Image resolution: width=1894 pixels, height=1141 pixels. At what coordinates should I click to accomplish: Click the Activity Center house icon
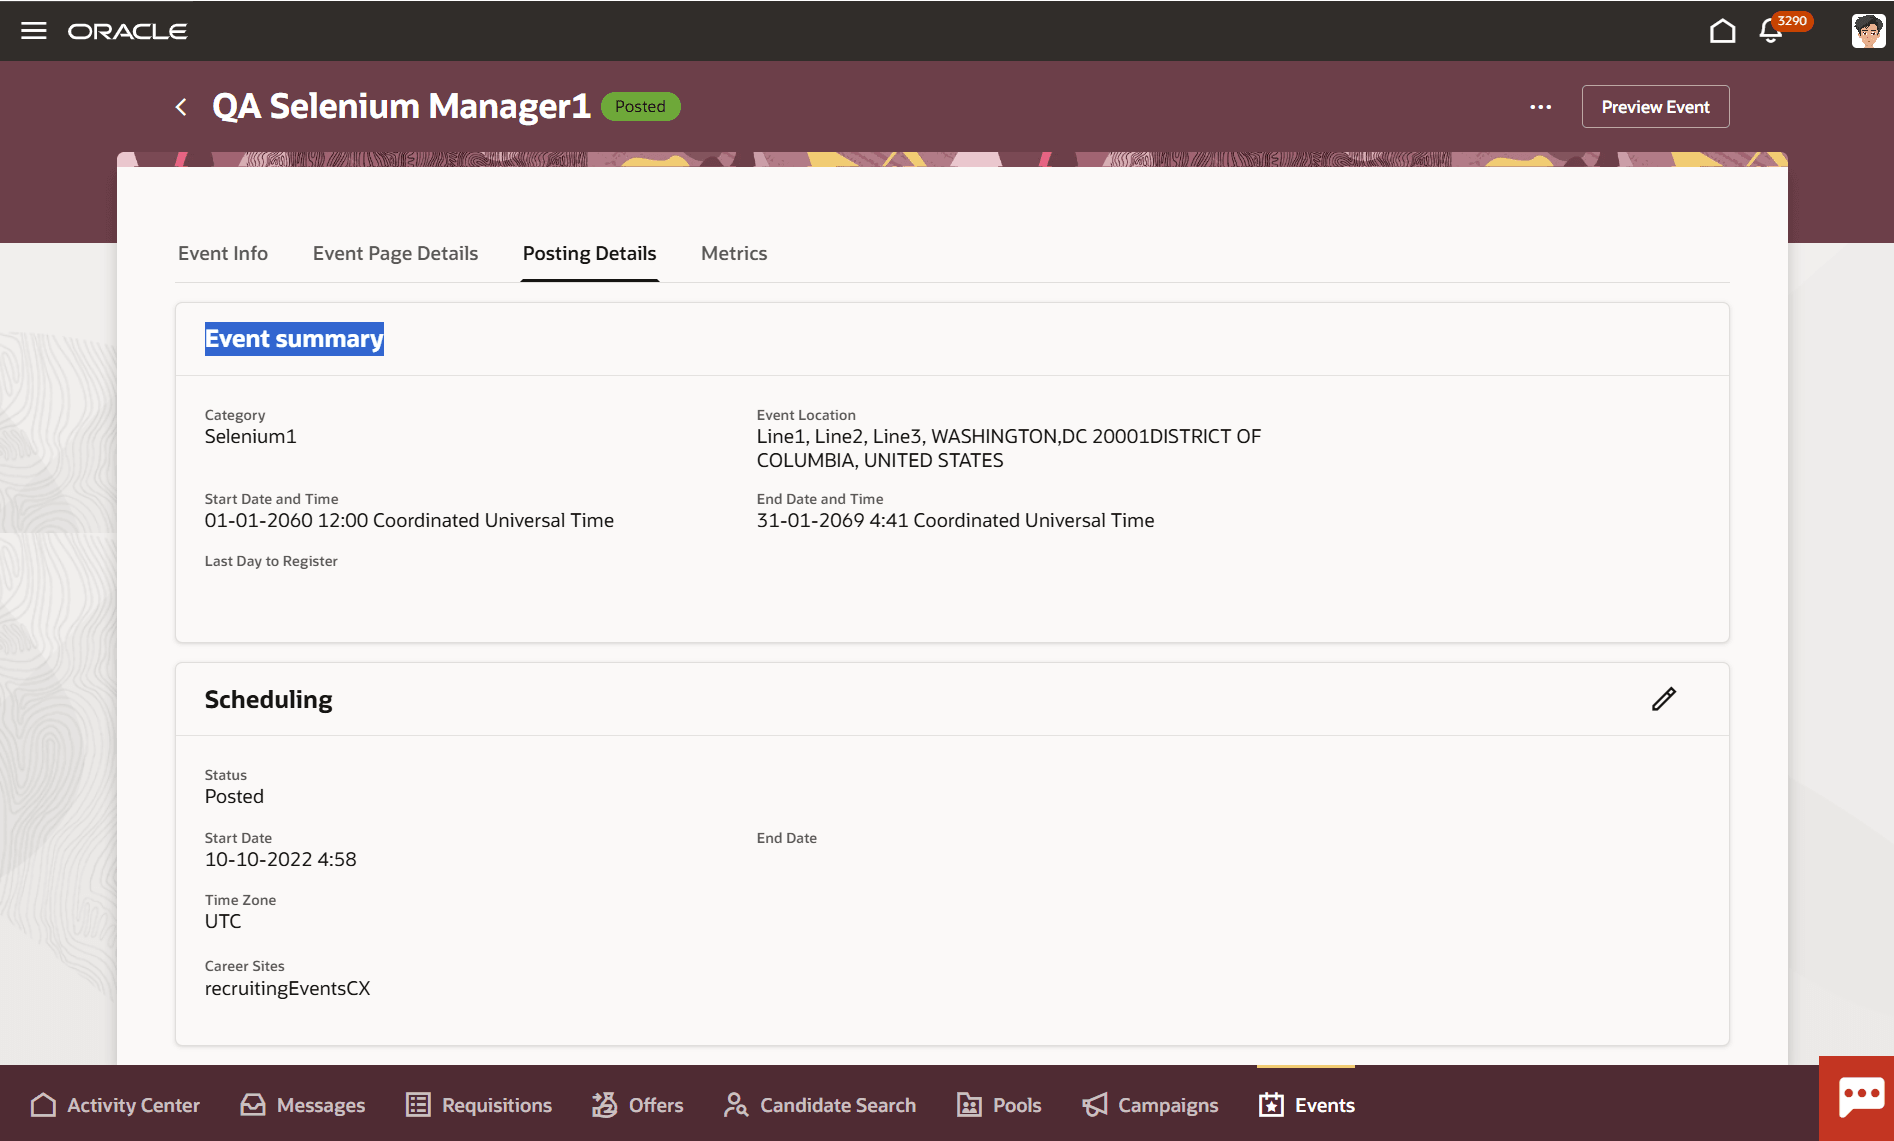click(43, 1105)
